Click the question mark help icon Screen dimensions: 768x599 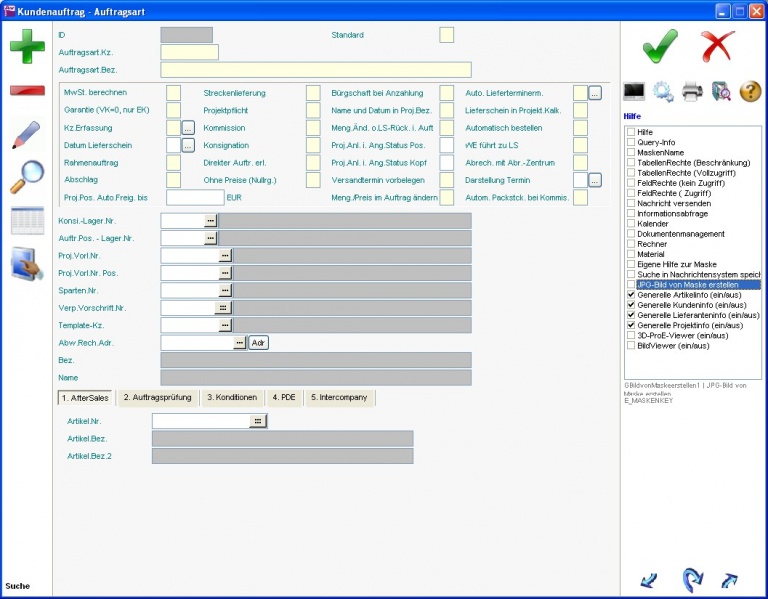click(750, 92)
